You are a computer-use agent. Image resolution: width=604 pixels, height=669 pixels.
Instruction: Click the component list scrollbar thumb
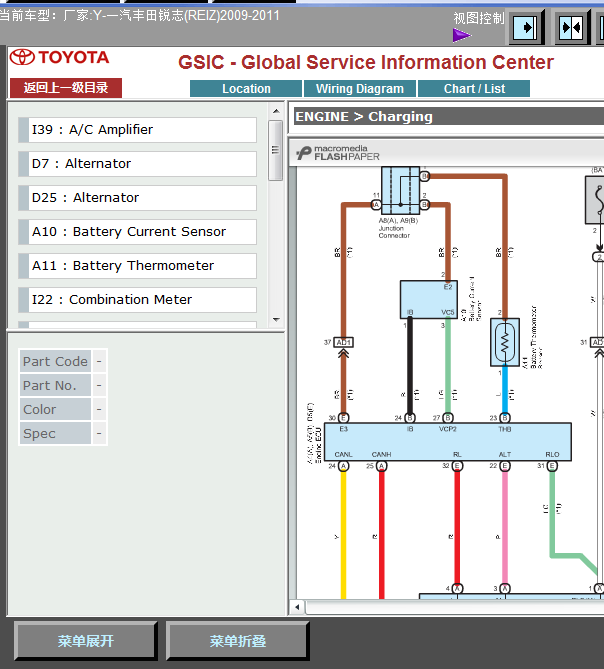coord(276,151)
